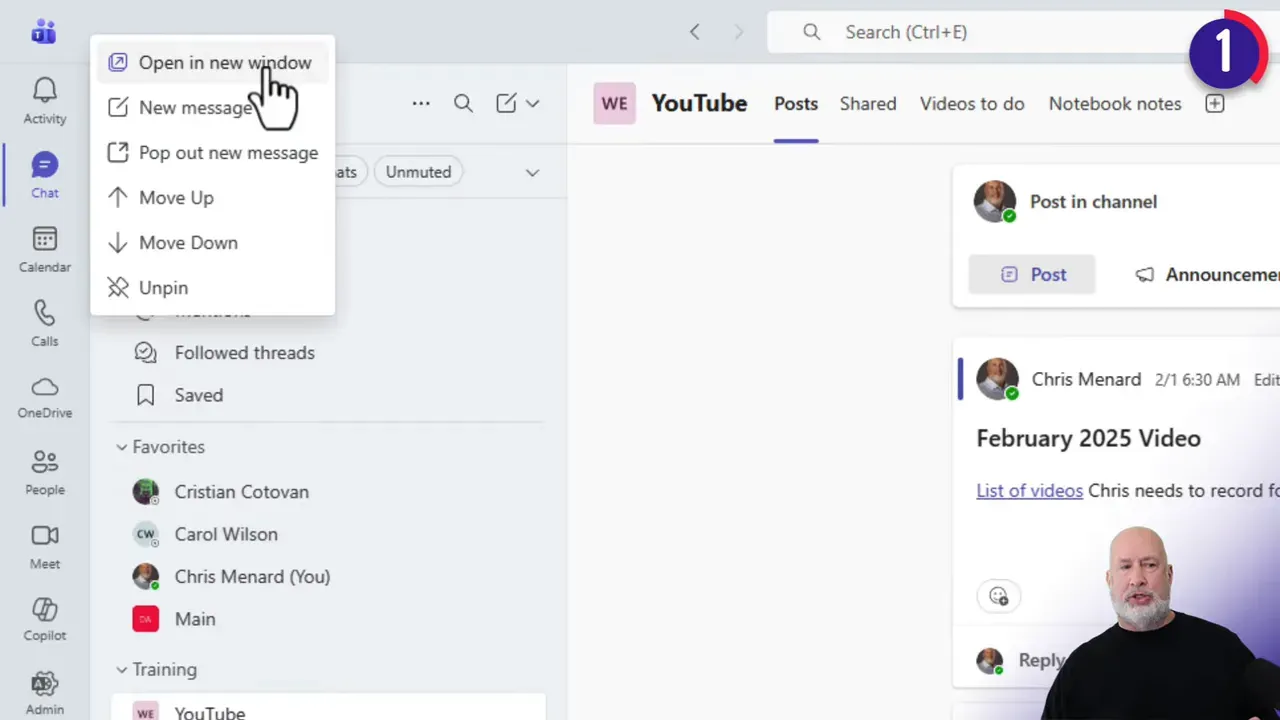The image size is (1280, 720).
Task: Select 'Pop out new message' from the menu
Action: [x=228, y=152]
